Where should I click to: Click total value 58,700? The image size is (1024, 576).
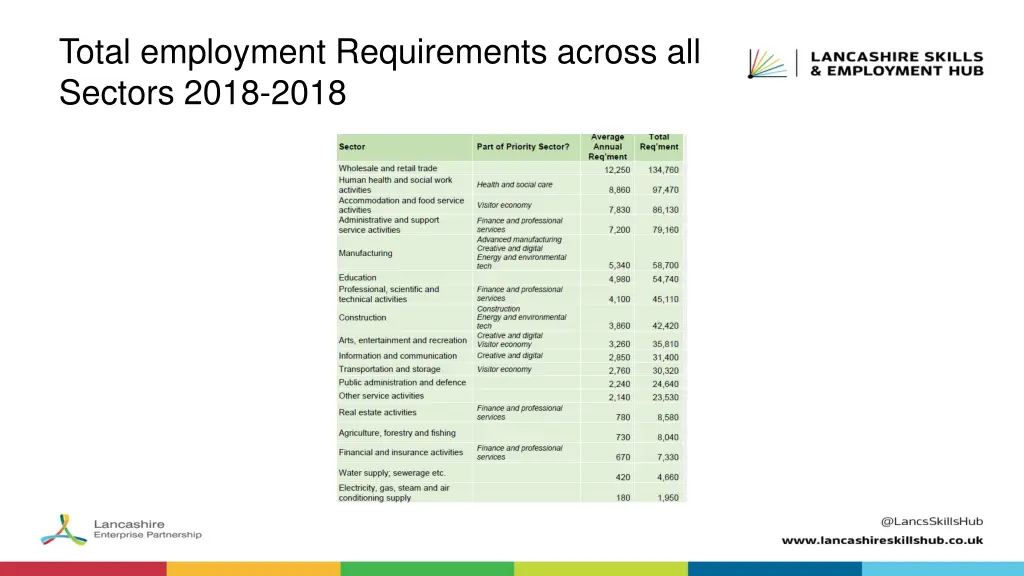pyautogui.click(x=665, y=266)
